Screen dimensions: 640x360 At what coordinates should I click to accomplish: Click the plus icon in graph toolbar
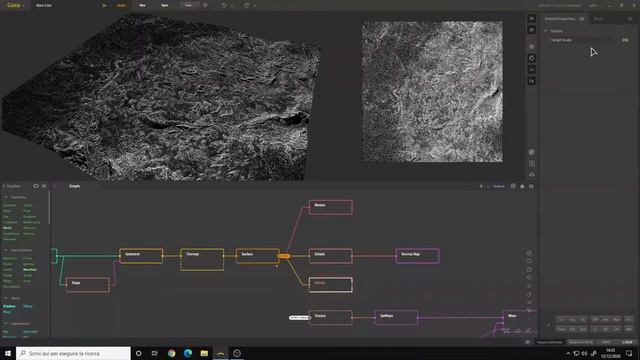[481, 186]
